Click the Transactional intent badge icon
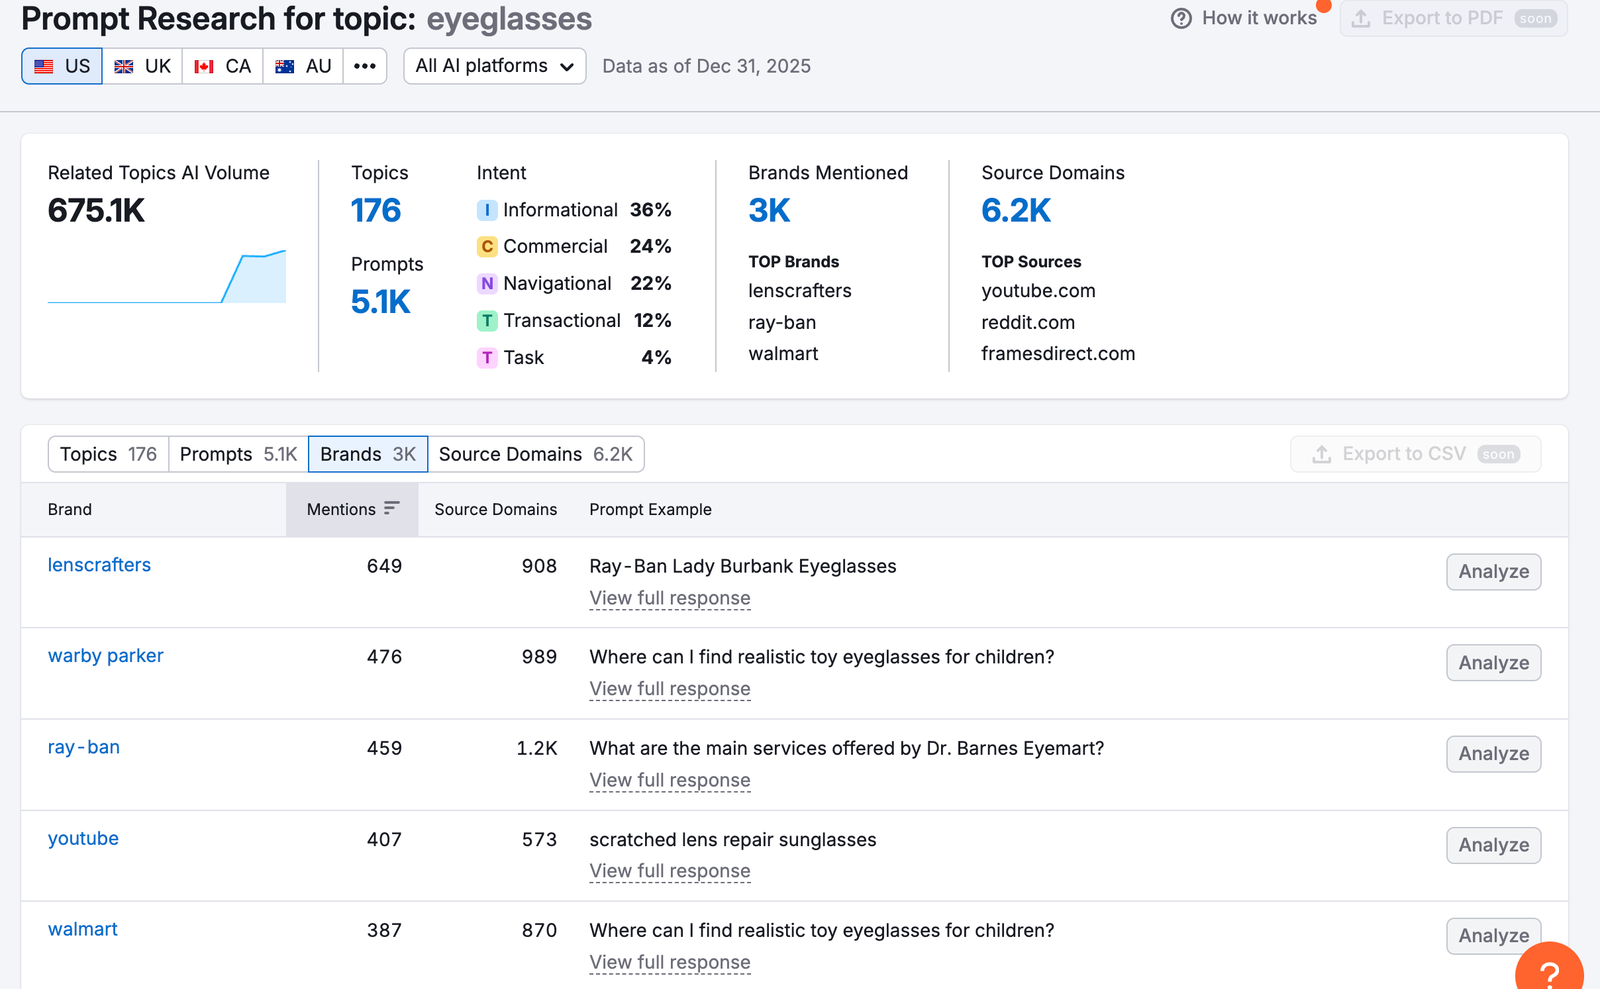Screen dimensions: 1600x989 [487, 321]
